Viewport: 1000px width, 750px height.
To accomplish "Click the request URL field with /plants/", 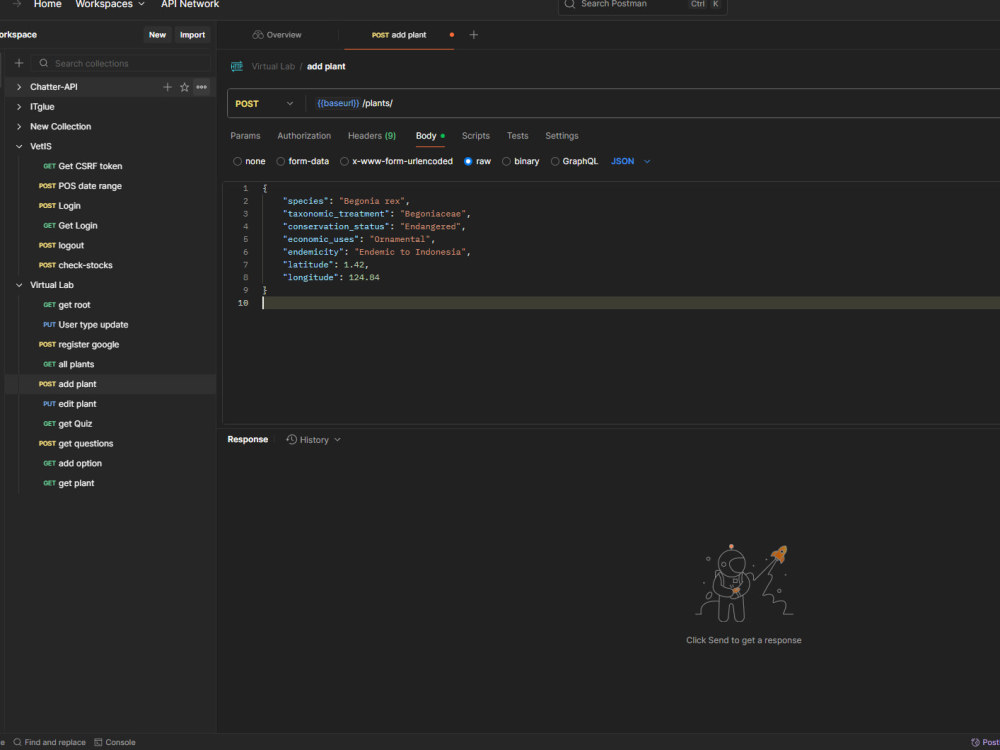I will 651,103.
